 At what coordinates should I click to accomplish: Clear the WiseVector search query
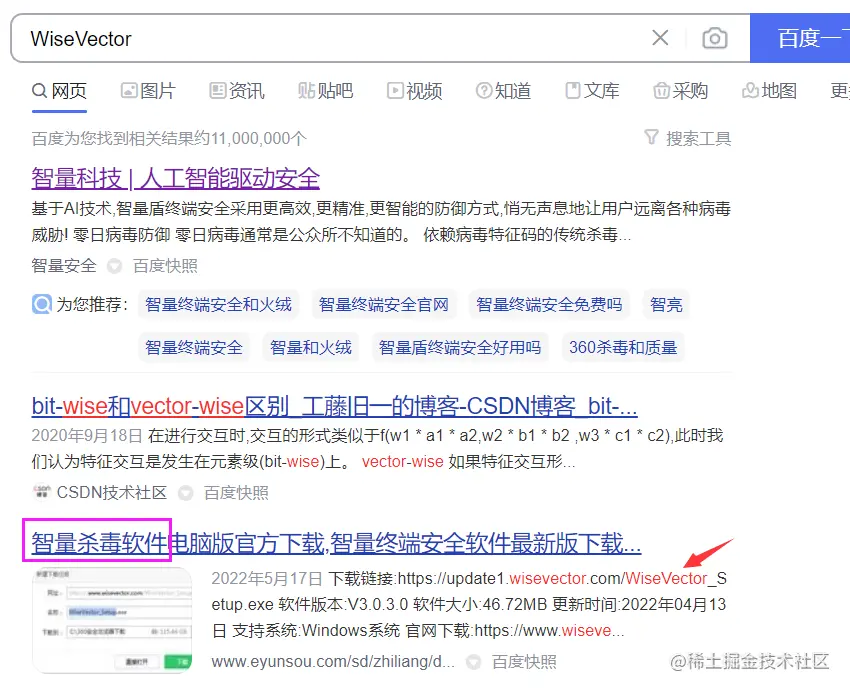point(660,38)
